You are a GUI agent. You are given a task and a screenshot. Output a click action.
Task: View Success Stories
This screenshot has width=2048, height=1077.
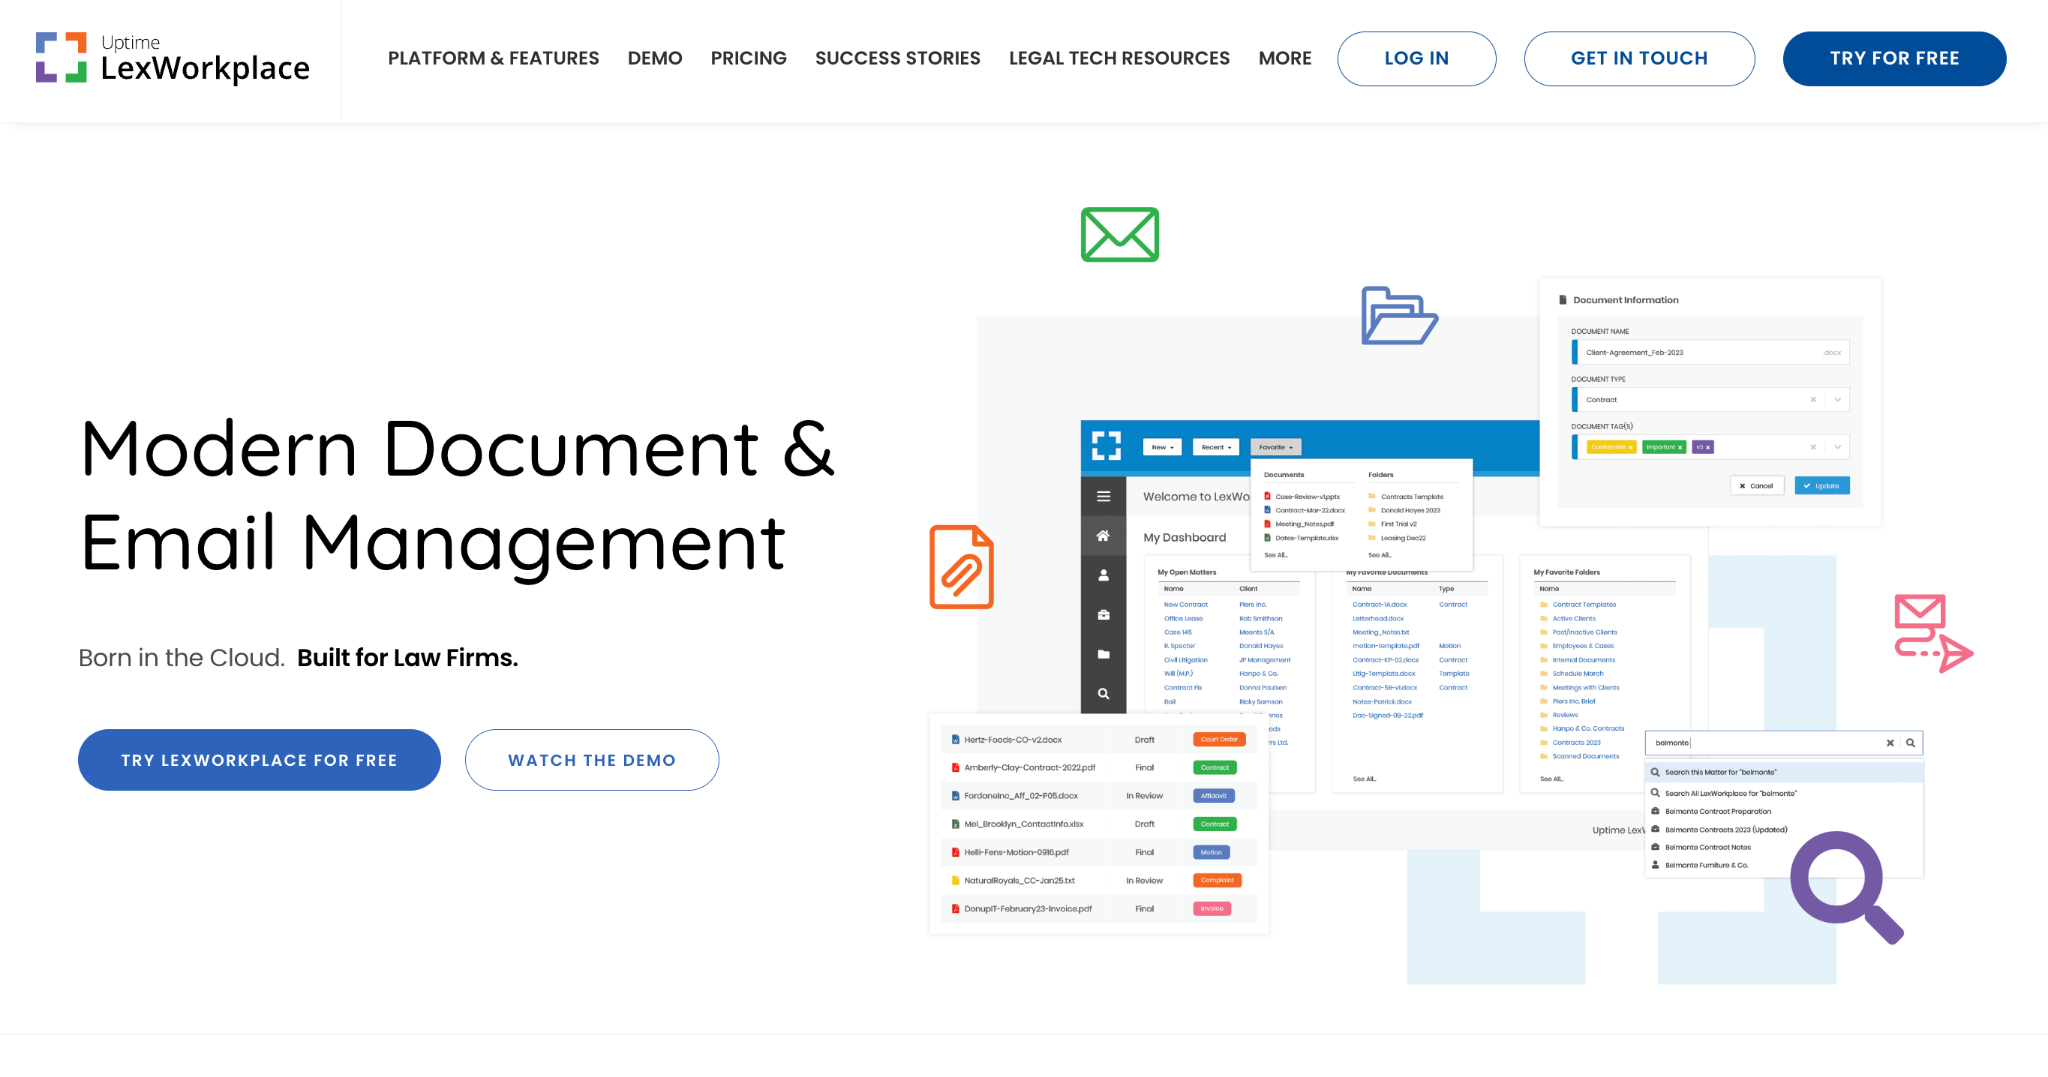(x=897, y=58)
